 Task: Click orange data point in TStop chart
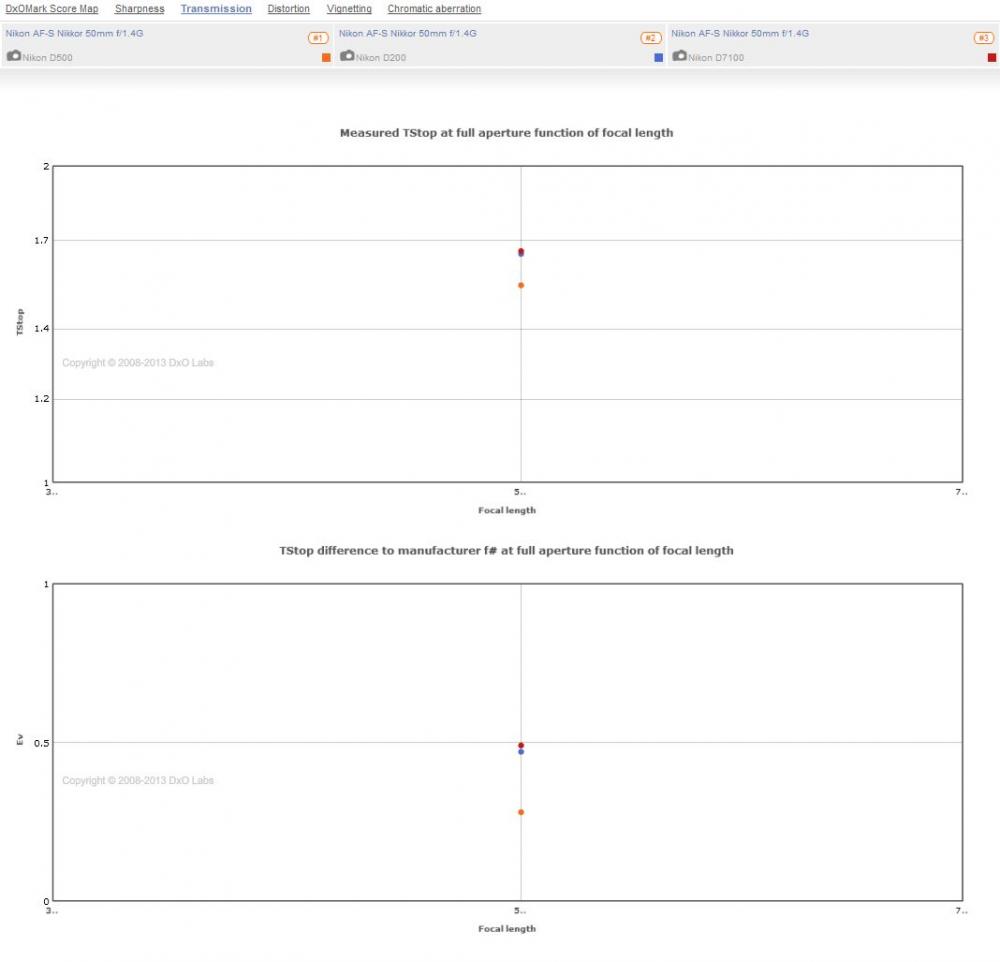[x=521, y=286]
